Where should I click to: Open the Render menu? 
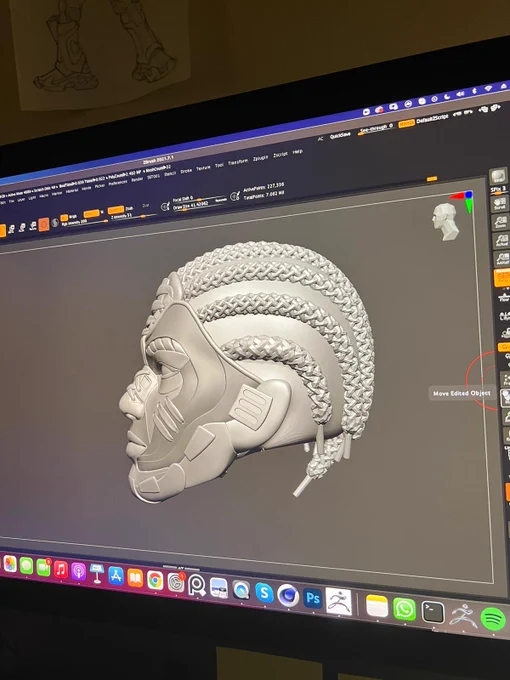tap(137, 179)
